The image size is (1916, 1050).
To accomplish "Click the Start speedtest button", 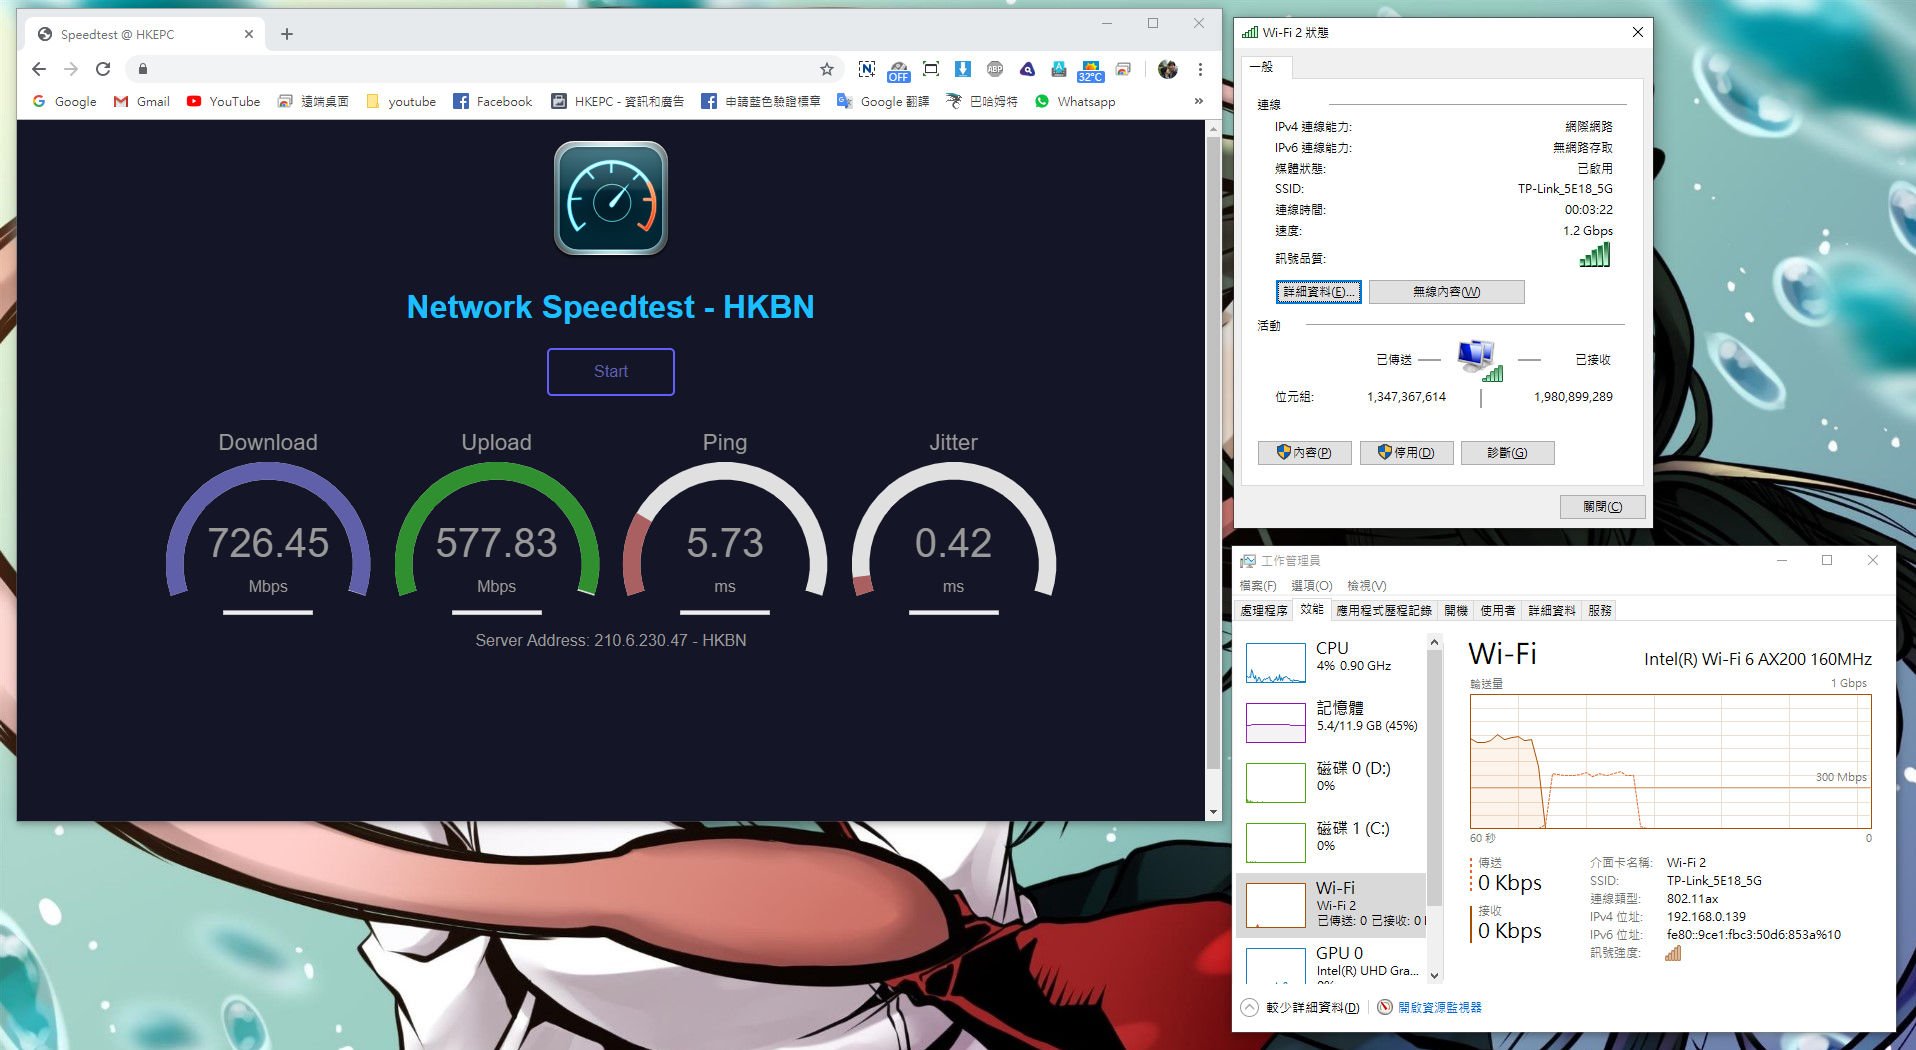I will (x=611, y=371).
